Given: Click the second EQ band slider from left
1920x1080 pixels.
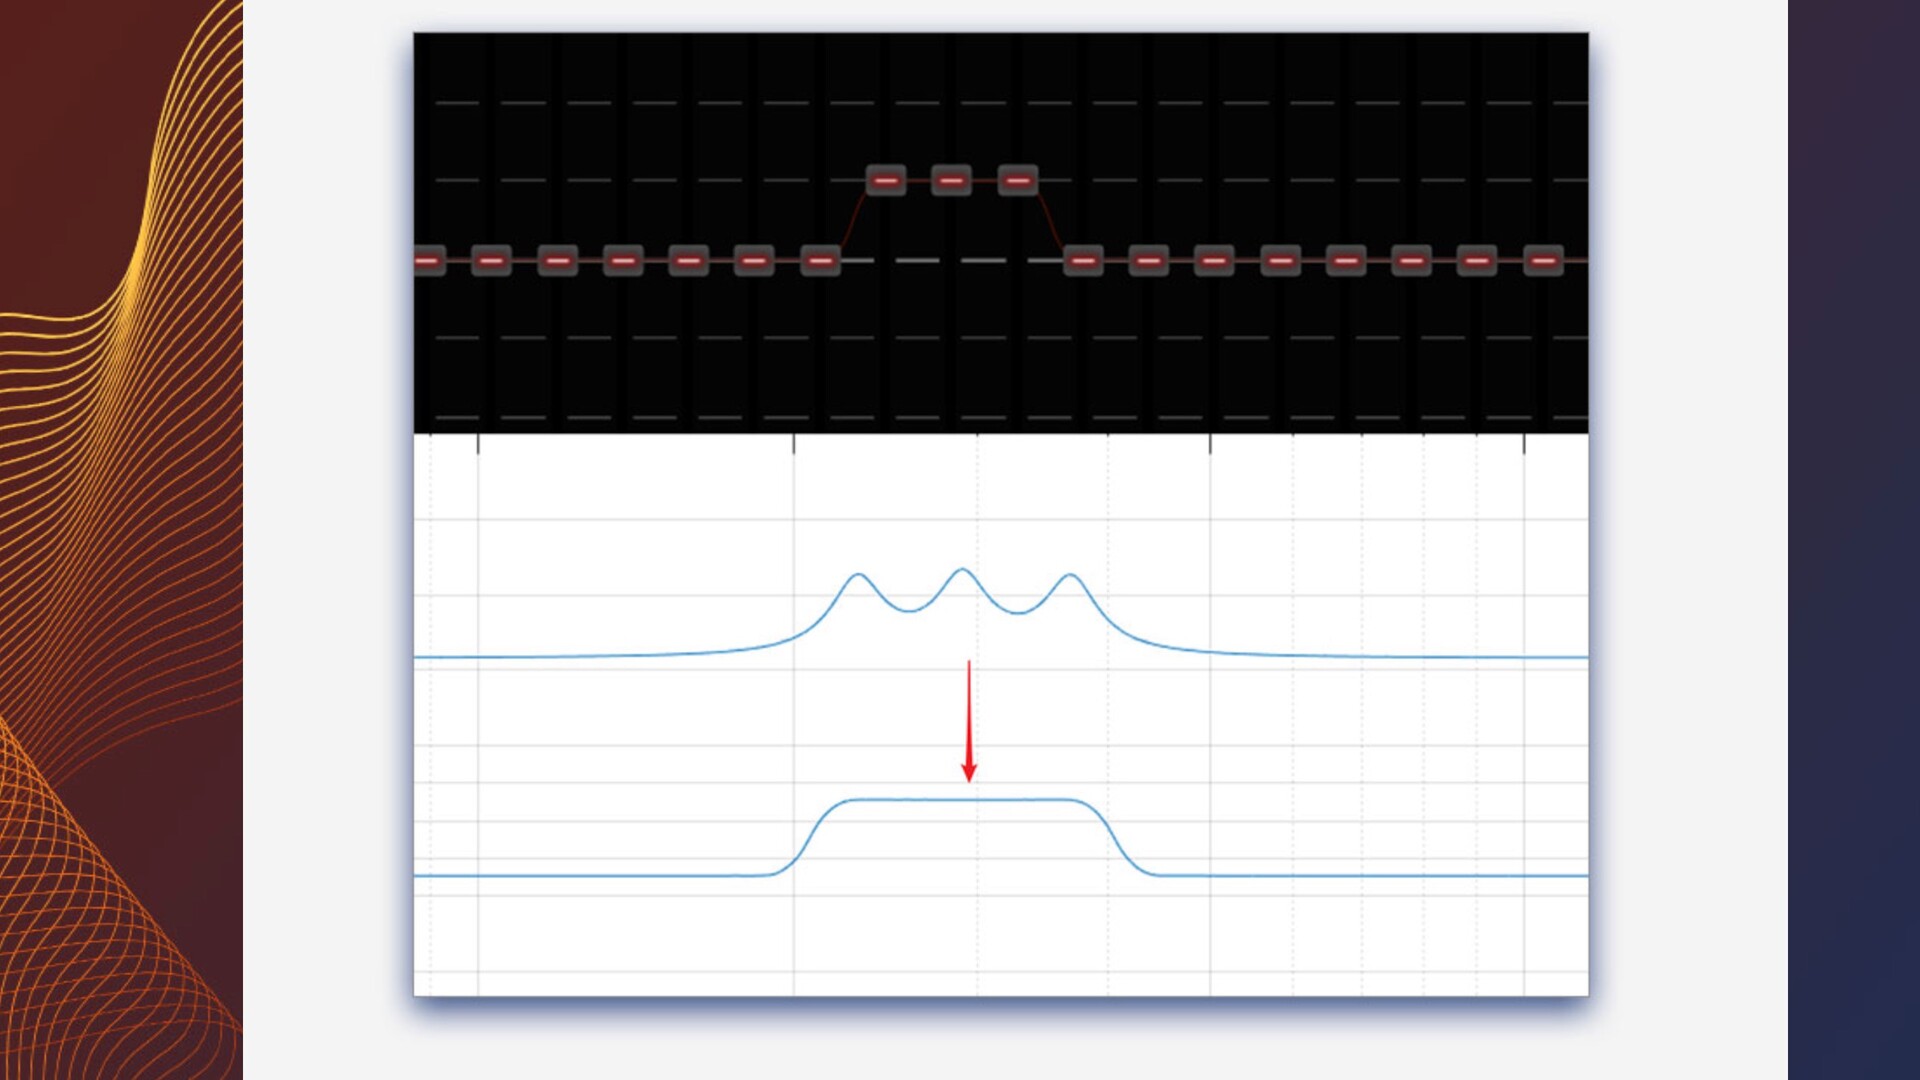Looking at the screenshot, I should coord(491,261).
